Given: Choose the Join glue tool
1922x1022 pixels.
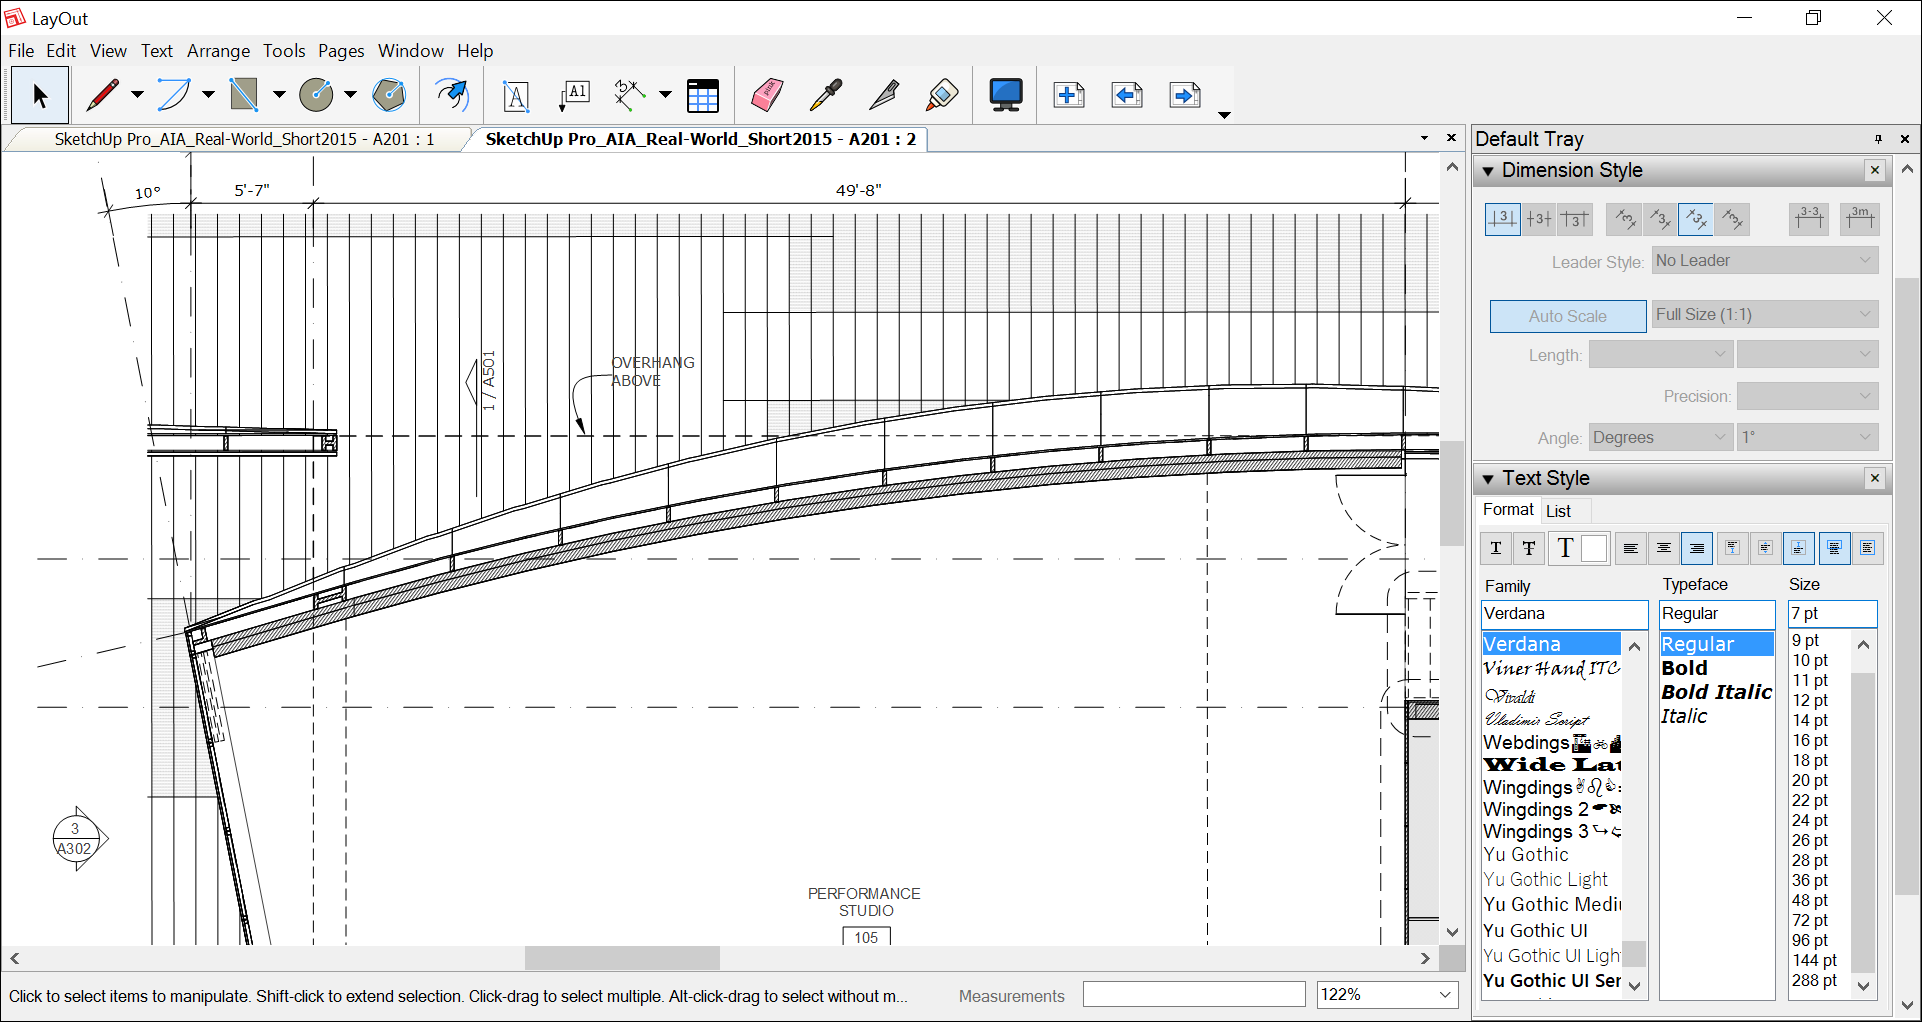Looking at the screenshot, I should pyautogui.click(x=941, y=96).
